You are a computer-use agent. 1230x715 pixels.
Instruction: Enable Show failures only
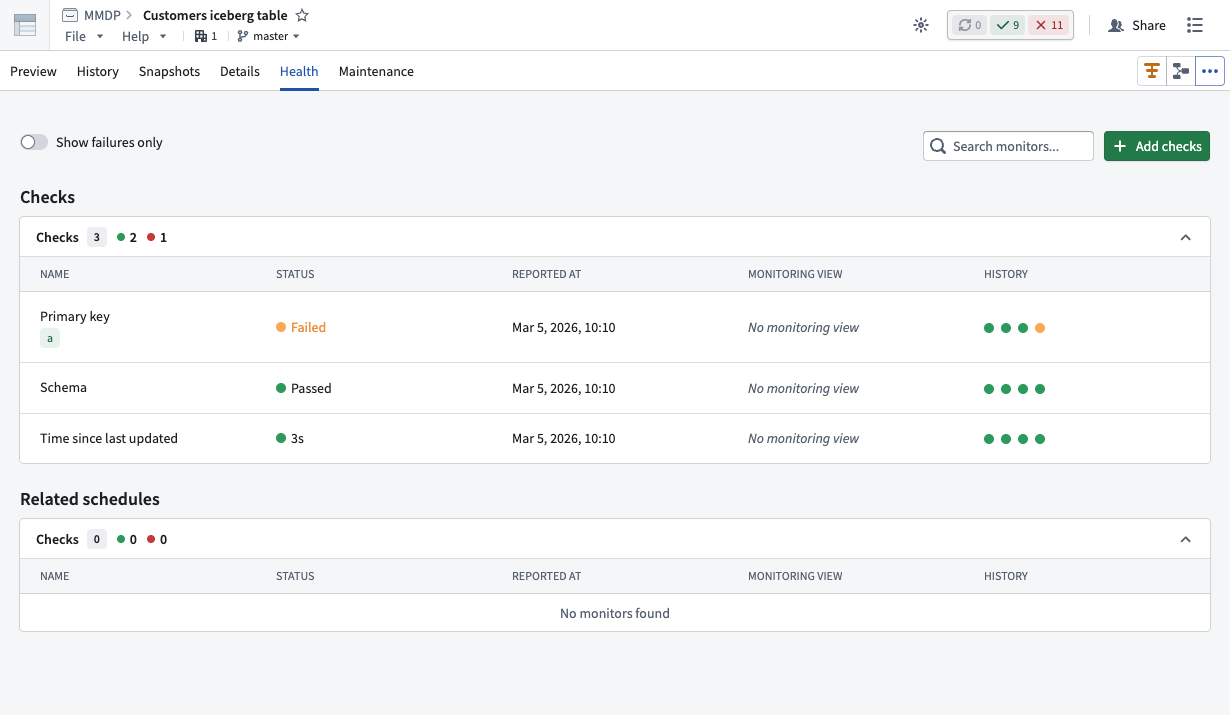33,142
